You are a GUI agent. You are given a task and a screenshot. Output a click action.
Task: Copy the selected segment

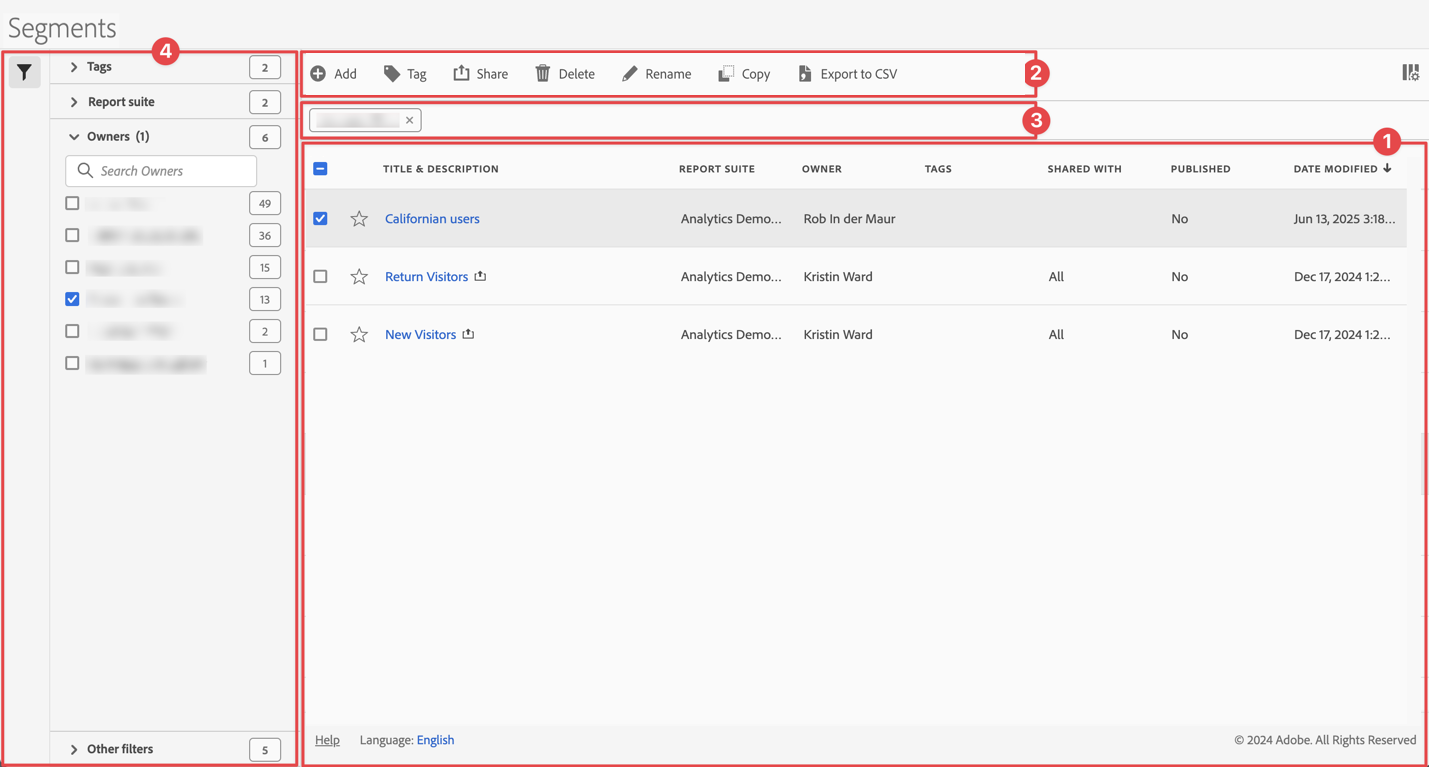(x=744, y=74)
